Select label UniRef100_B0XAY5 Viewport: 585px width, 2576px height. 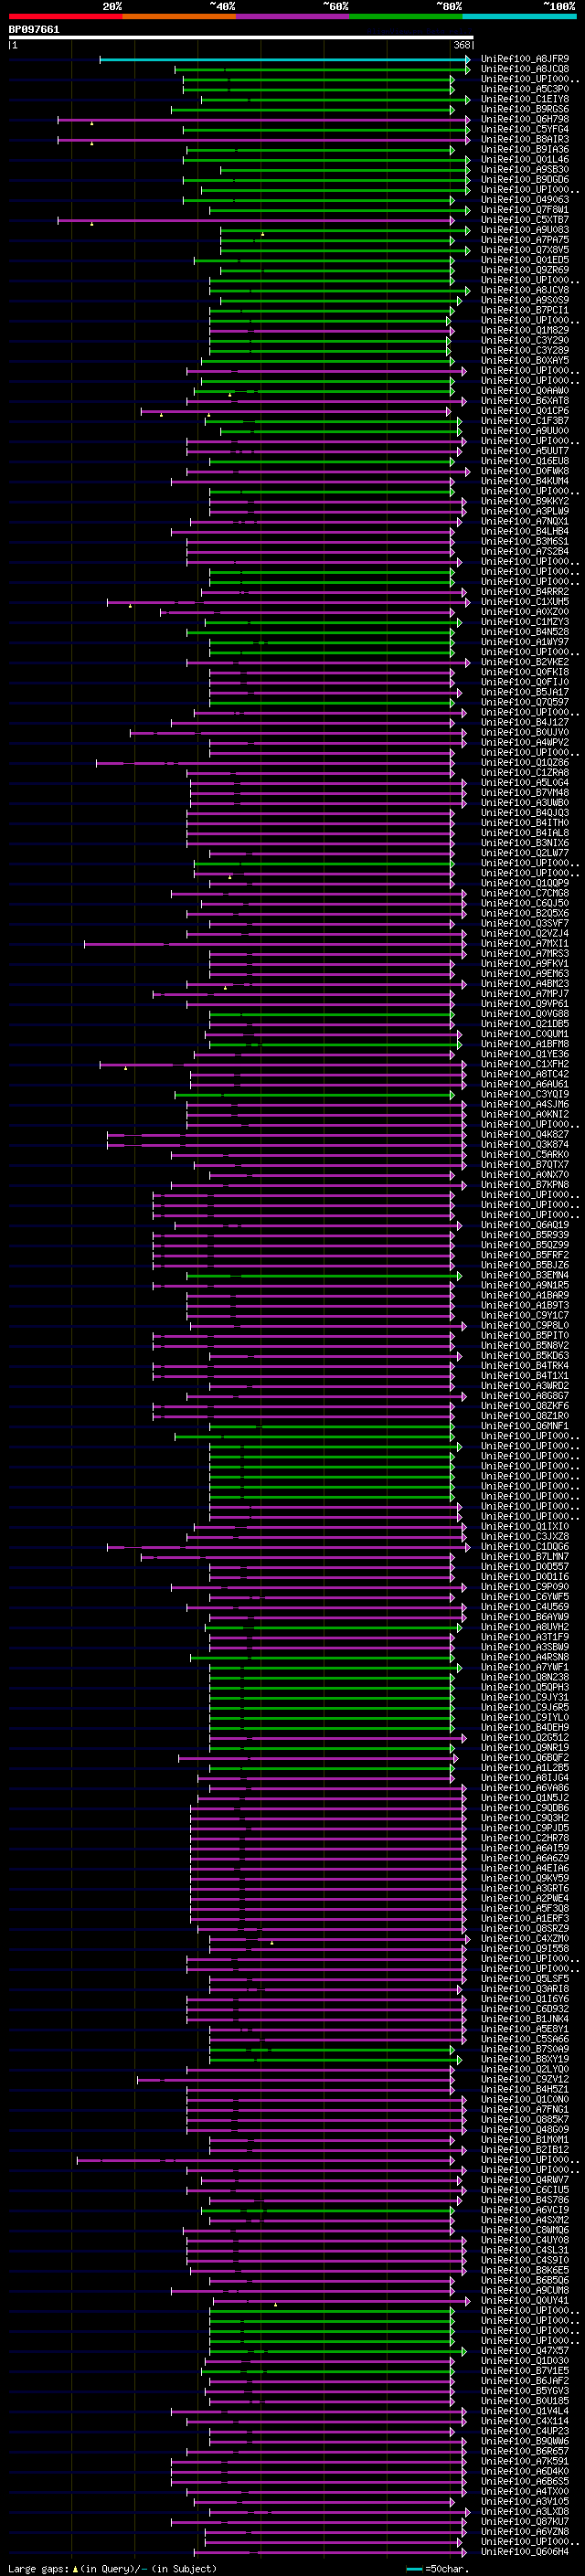point(525,360)
